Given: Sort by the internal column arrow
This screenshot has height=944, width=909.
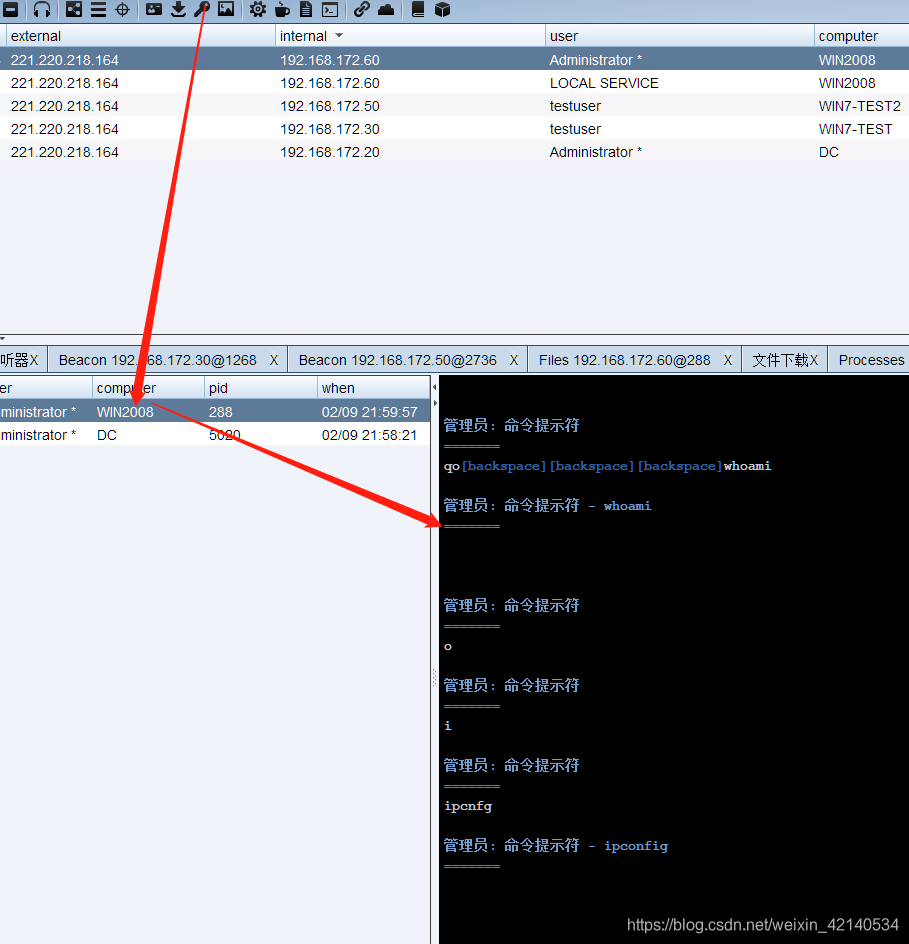Looking at the screenshot, I should (x=339, y=36).
